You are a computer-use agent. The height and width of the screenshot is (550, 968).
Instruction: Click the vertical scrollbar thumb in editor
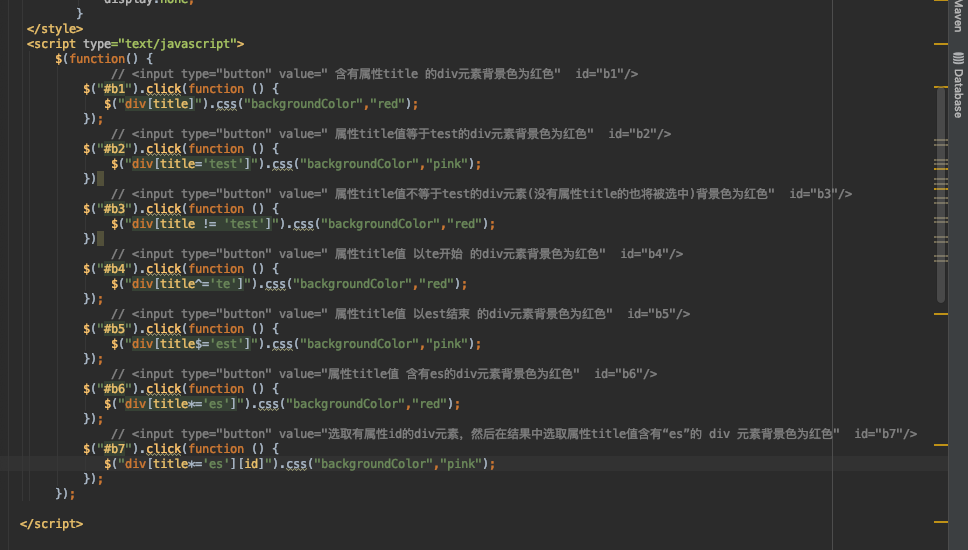[x=941, y=194]
